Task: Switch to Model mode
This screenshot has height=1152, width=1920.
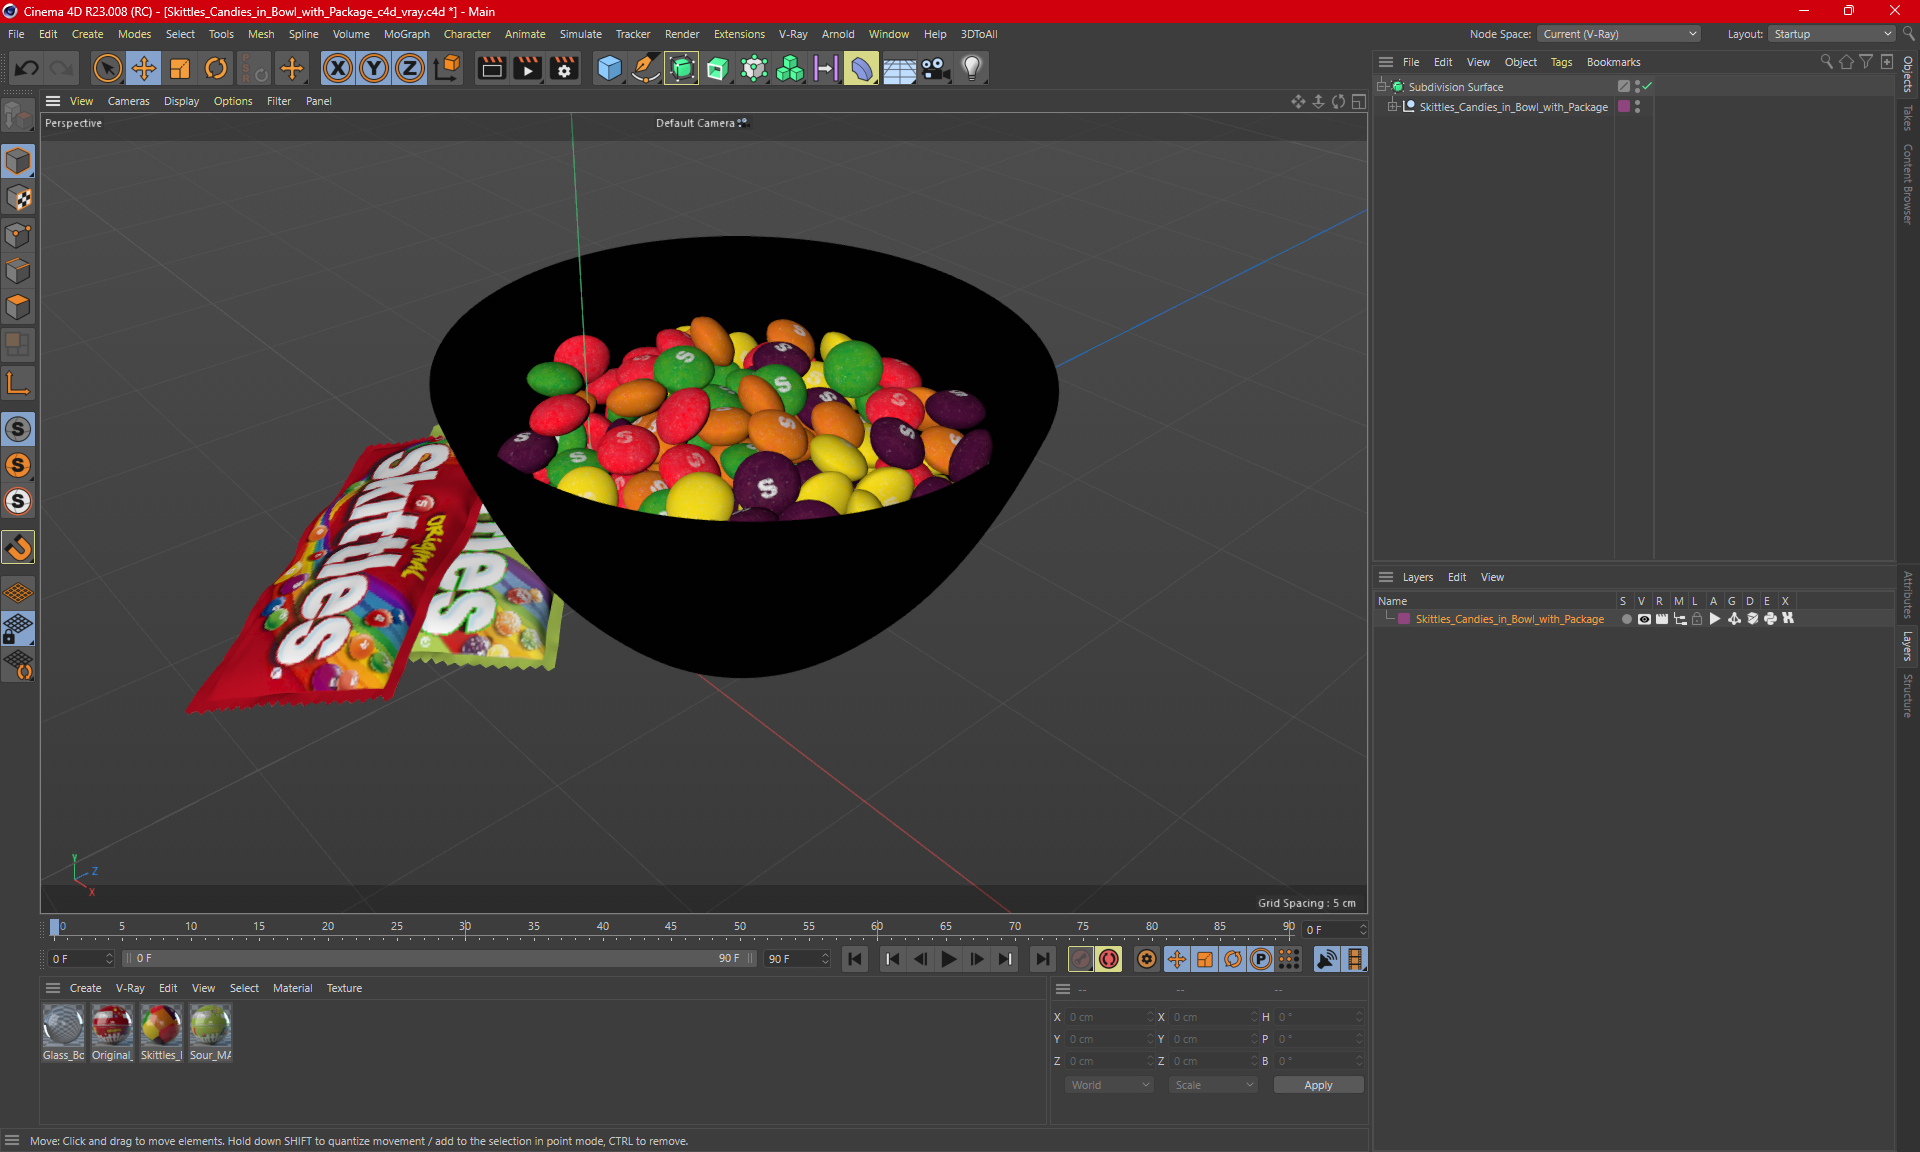Action: tap(18, 161)
